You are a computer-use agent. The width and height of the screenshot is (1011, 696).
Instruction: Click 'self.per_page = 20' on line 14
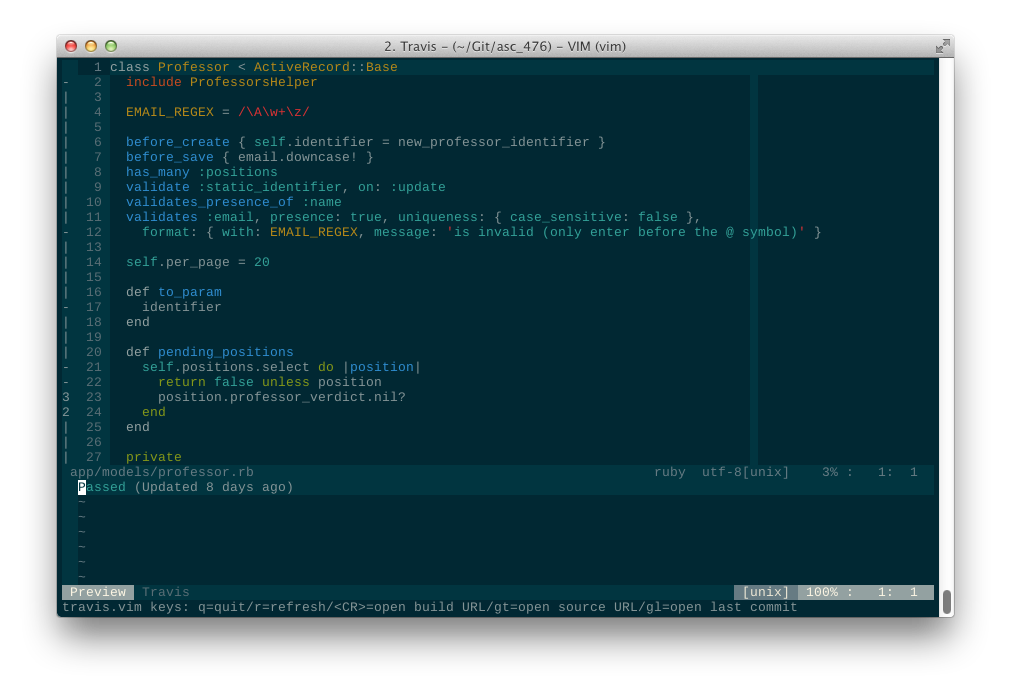[x=197, y=262]
